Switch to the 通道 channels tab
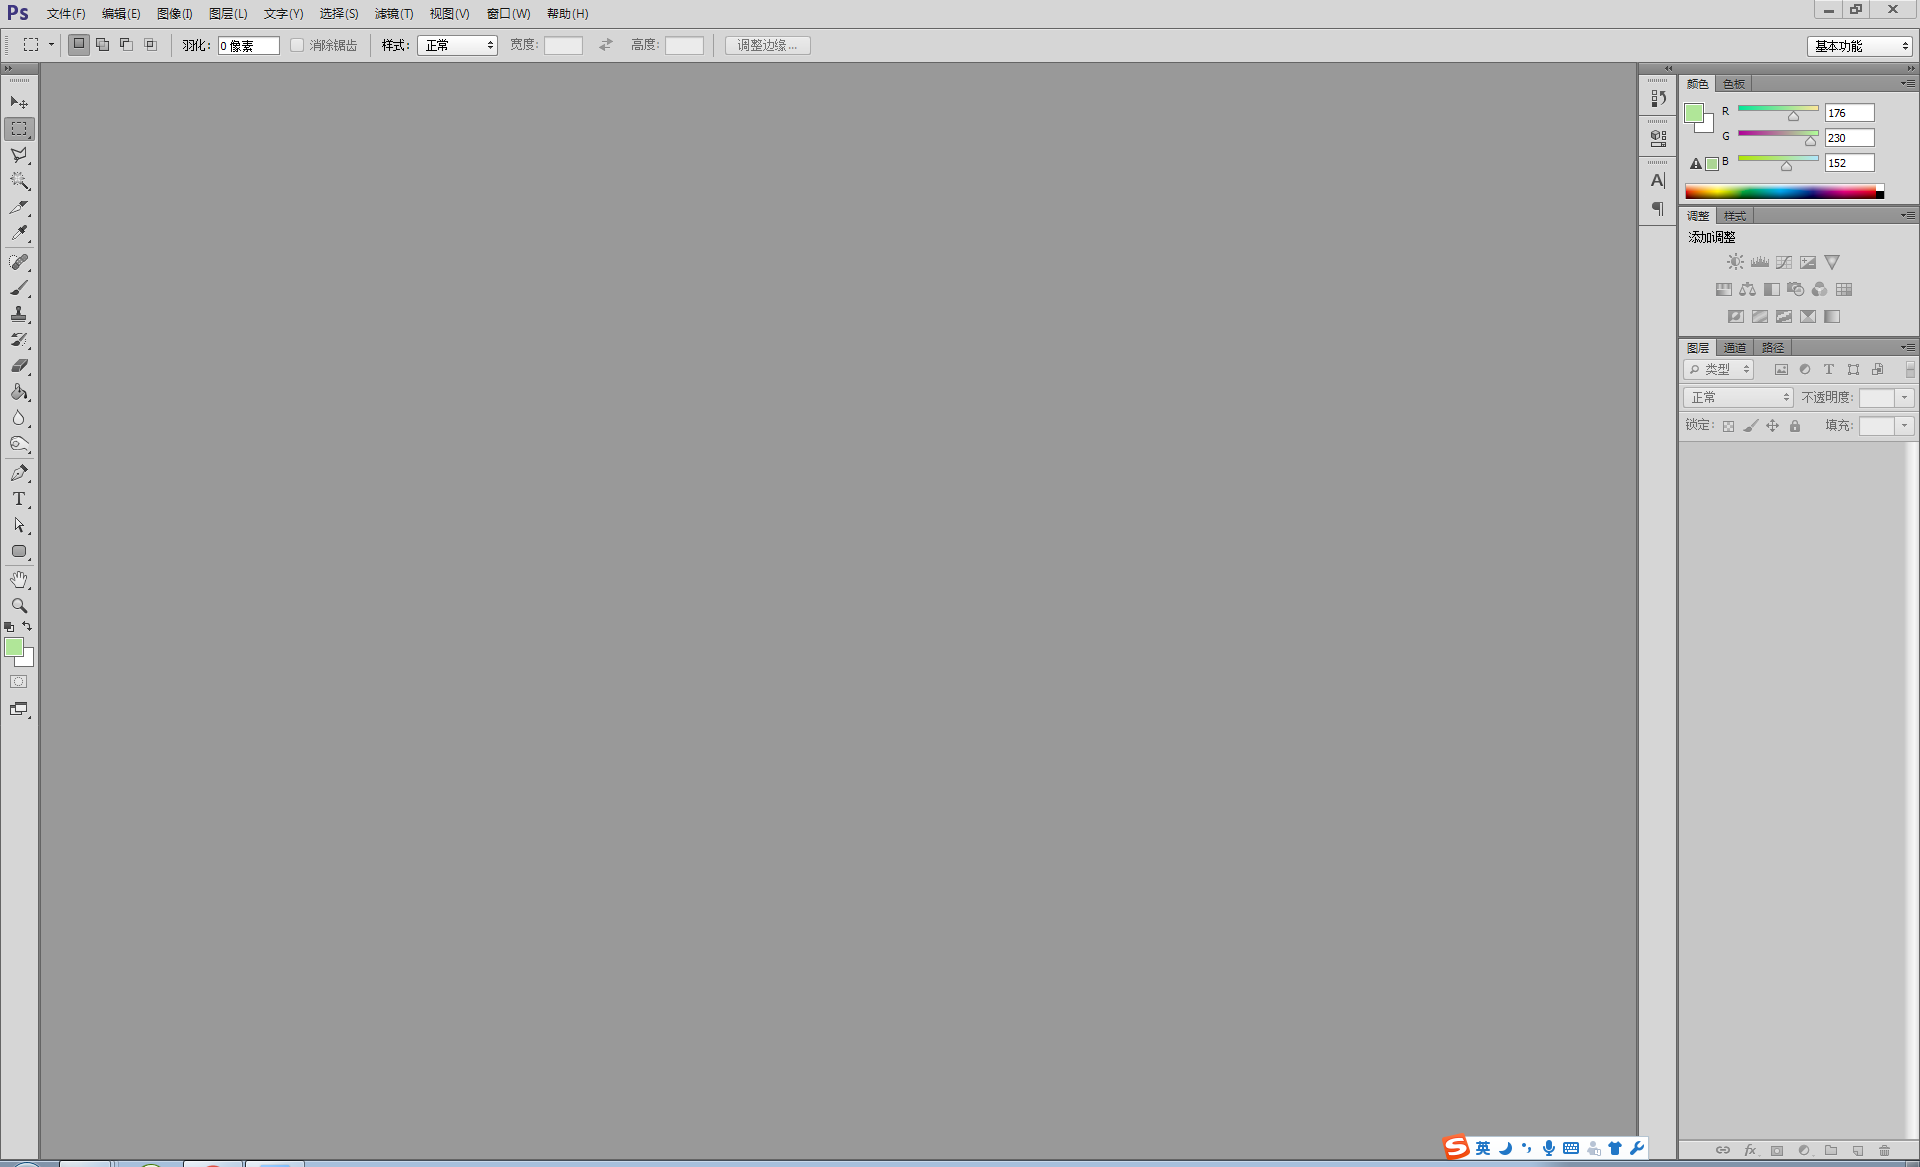 1735,348
